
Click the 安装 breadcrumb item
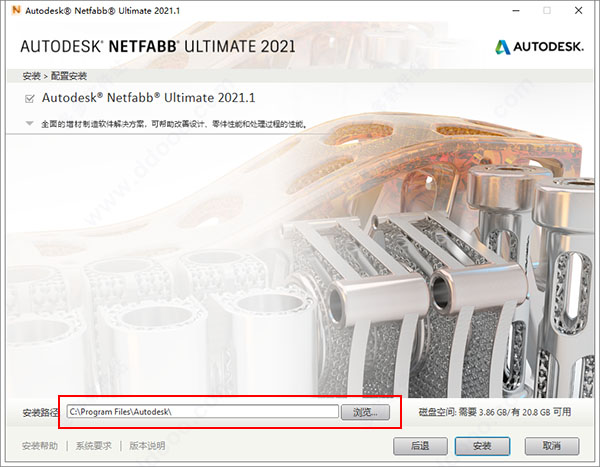pos(31,76)
